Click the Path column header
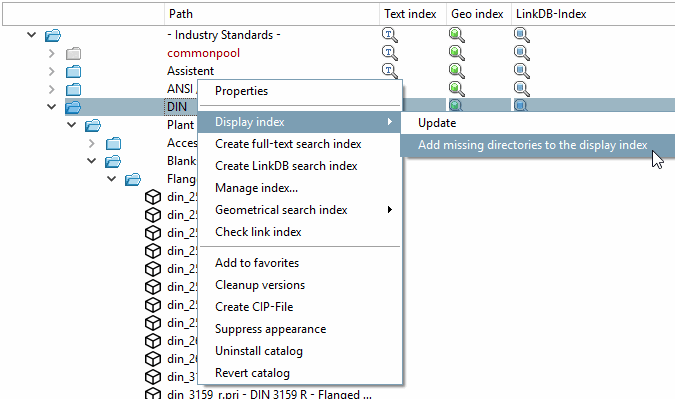The image size is (675, 399). 272,14
